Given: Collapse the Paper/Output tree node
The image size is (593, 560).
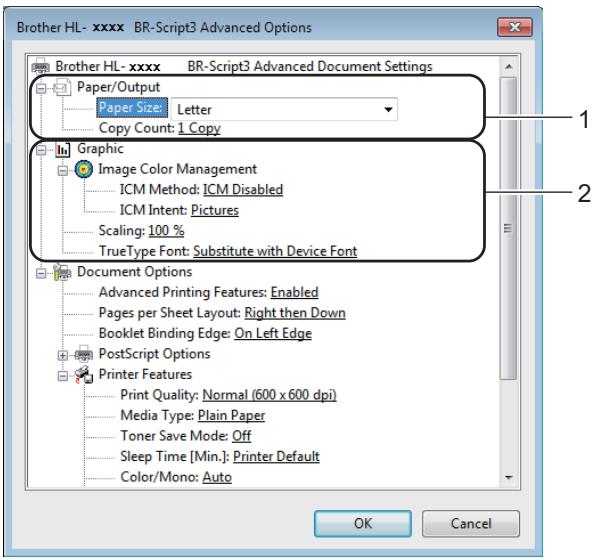Looking at the screenshot, I should (41, 89).
